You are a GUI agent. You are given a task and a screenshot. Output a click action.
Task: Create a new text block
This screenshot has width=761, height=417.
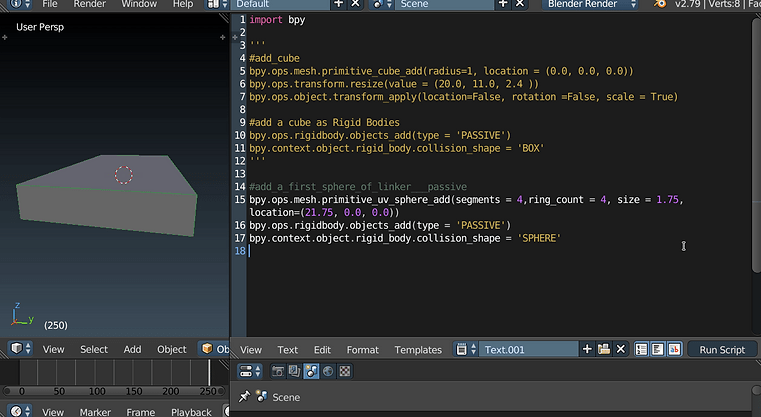(x=587, y=349)
